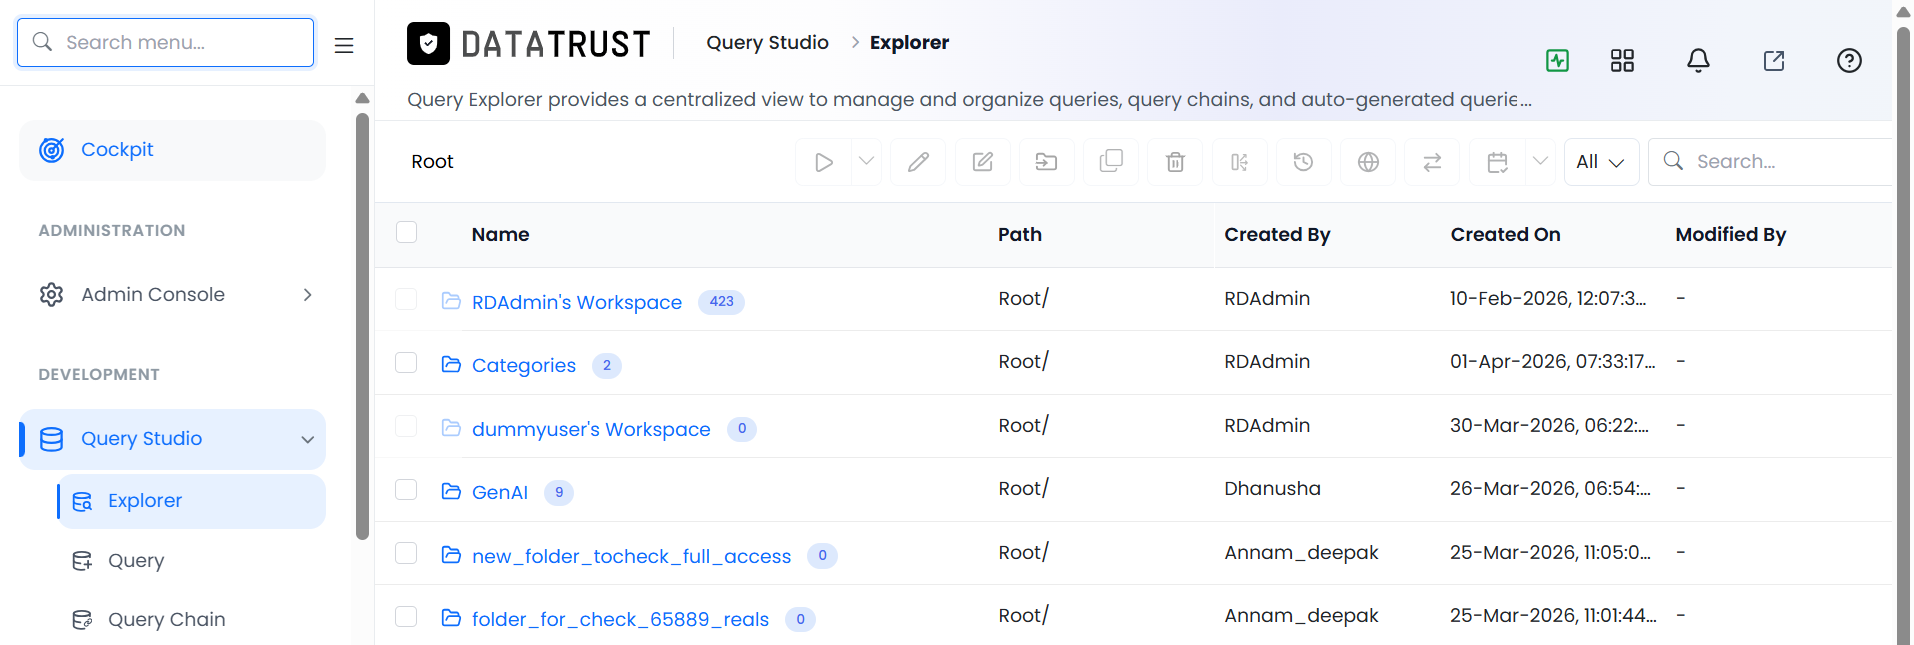Open the help question mark icon
1914x645 pixels.
(x=1849, y=61)
